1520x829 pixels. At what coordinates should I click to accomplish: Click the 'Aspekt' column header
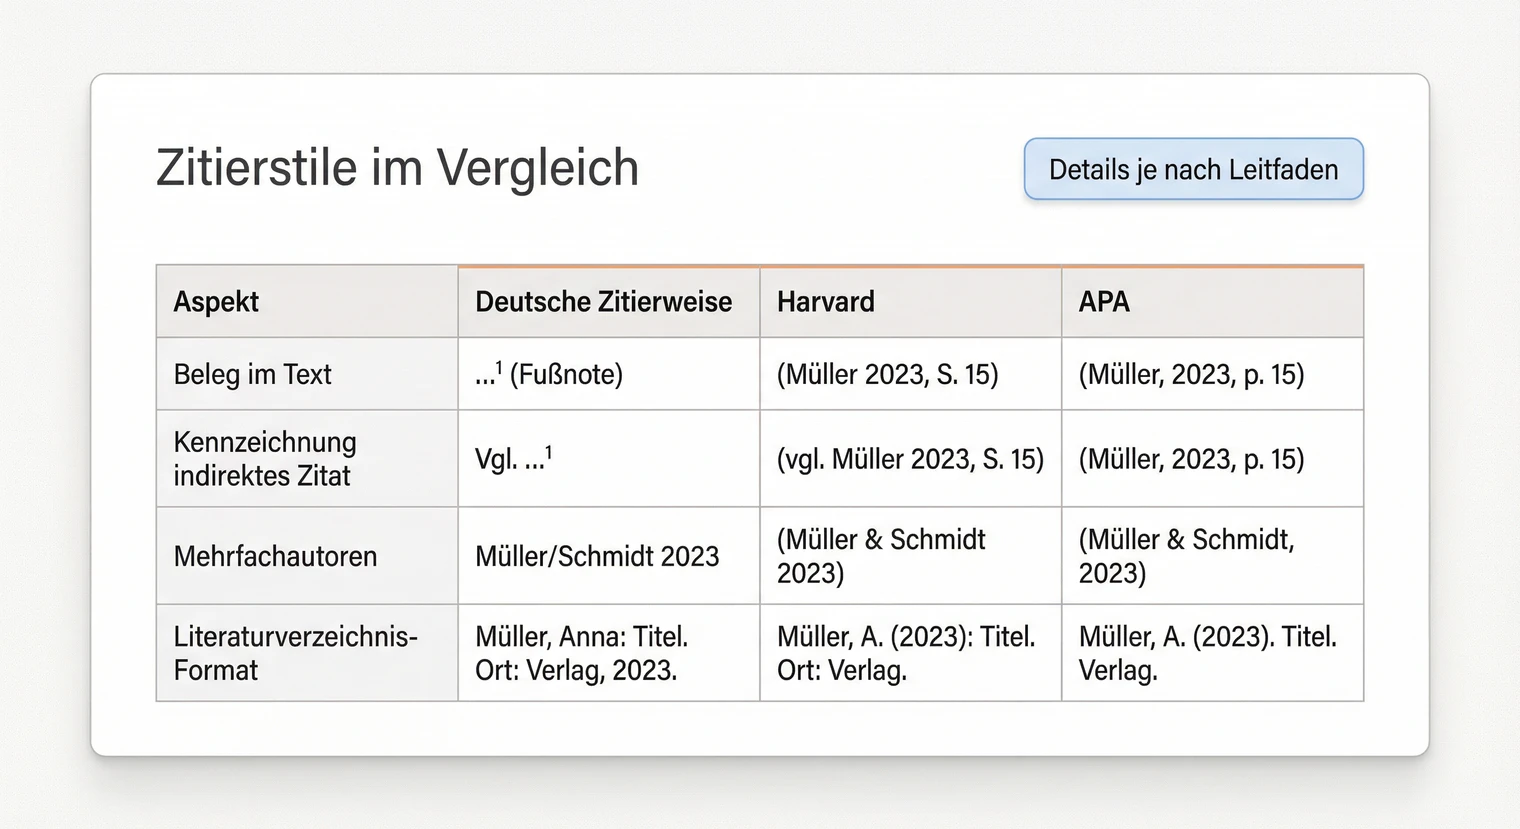point(216,301)
